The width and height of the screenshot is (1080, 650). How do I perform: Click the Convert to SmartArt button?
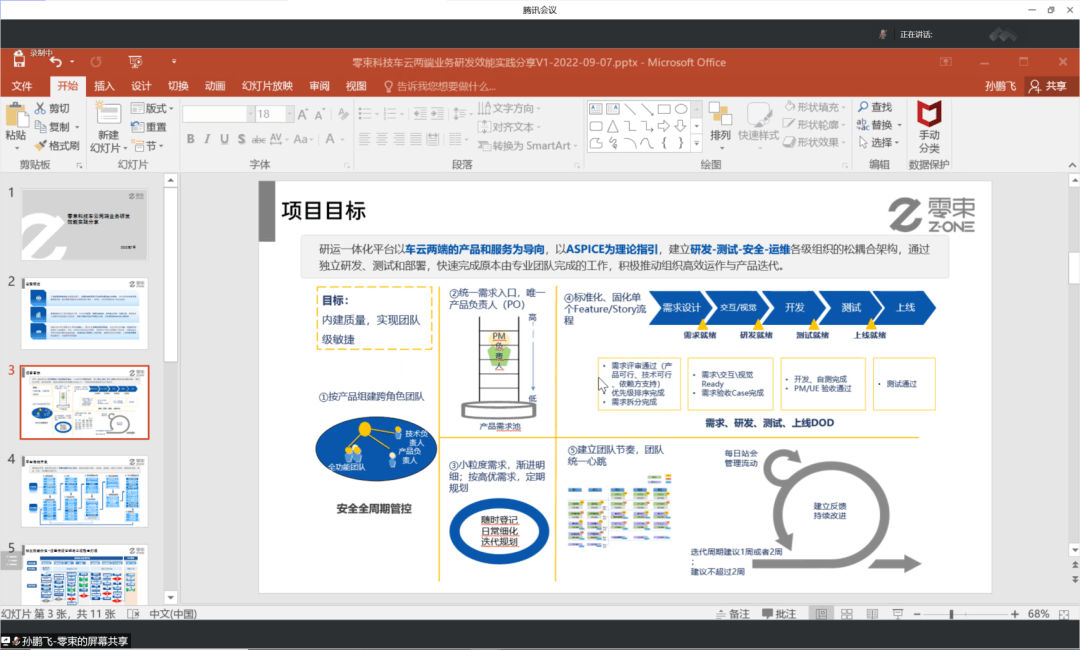point(528,145)
